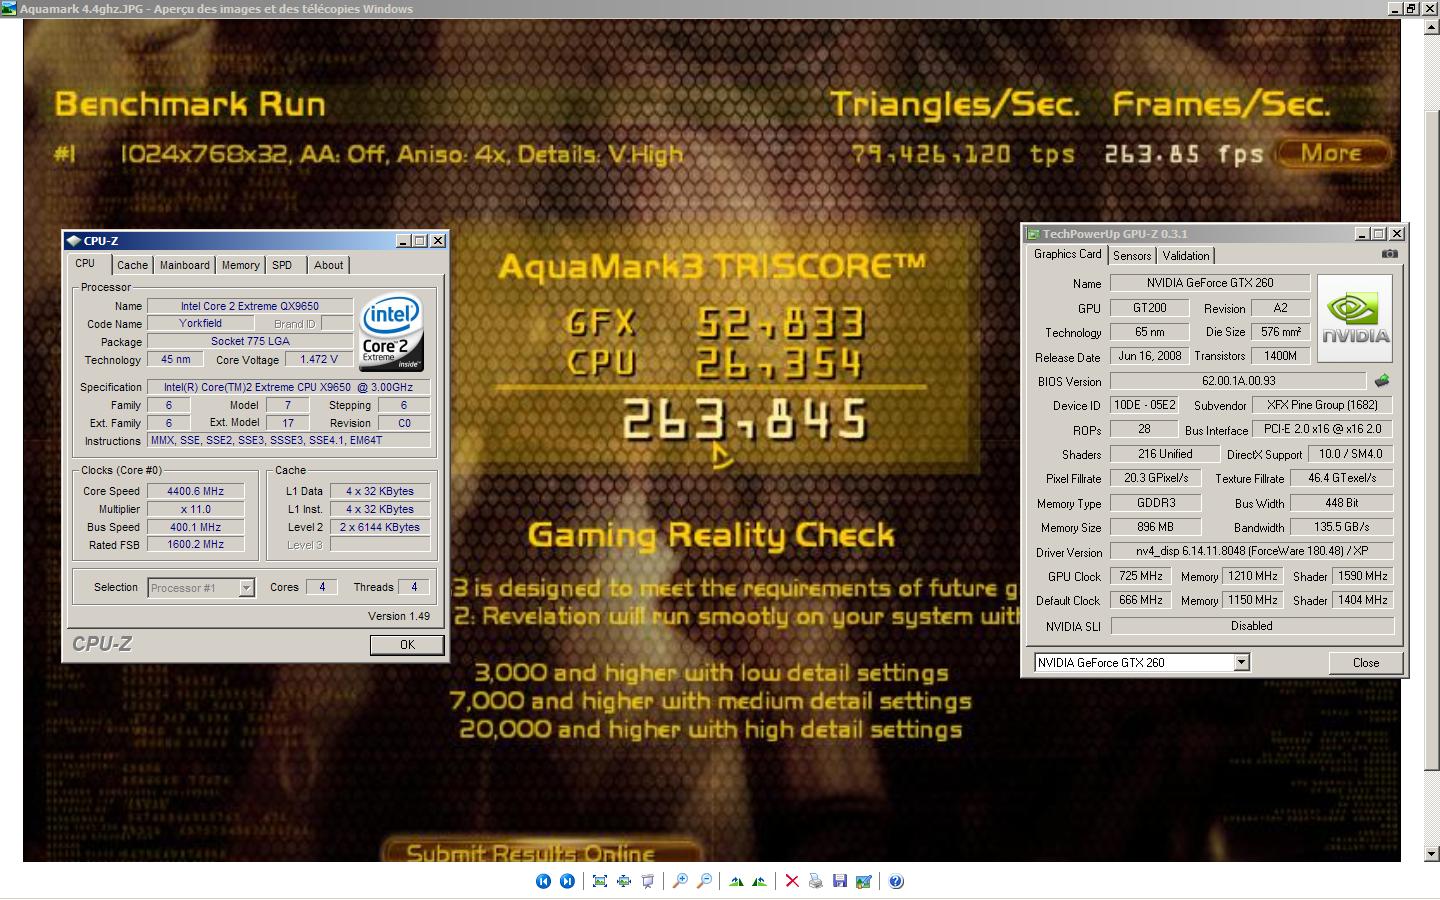Expand the Processor #1 selection dropdown

pyautogui.click(x=246, y=588)
